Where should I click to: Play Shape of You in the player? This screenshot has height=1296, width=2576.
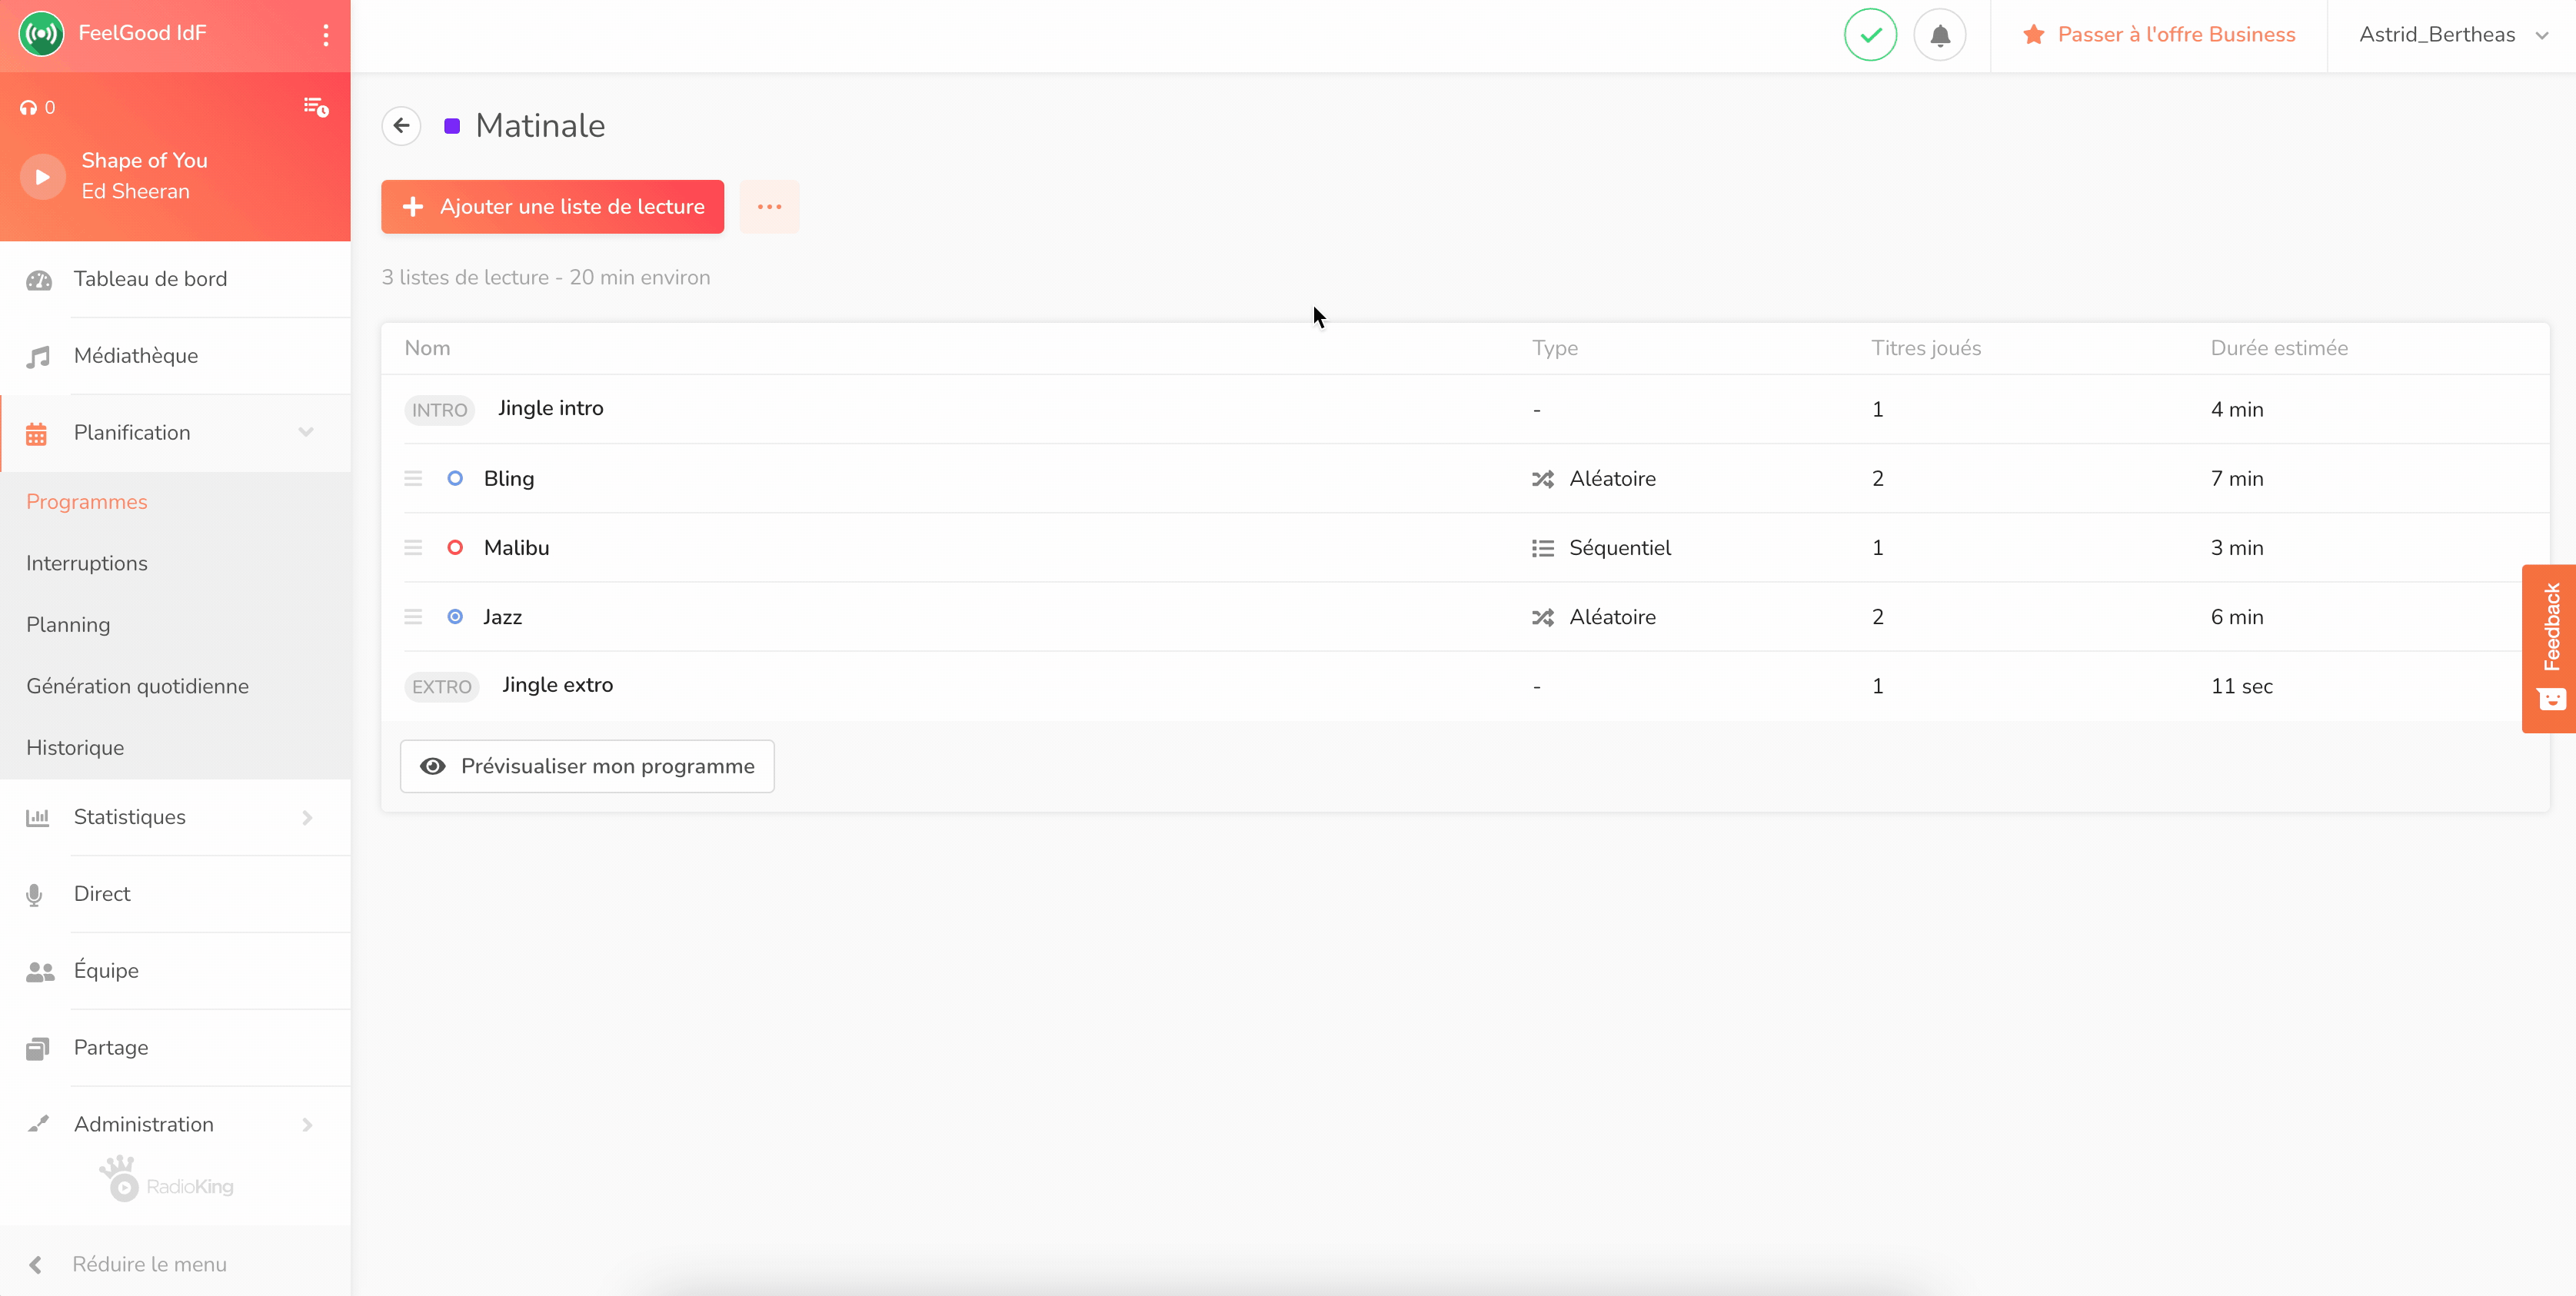43,177
